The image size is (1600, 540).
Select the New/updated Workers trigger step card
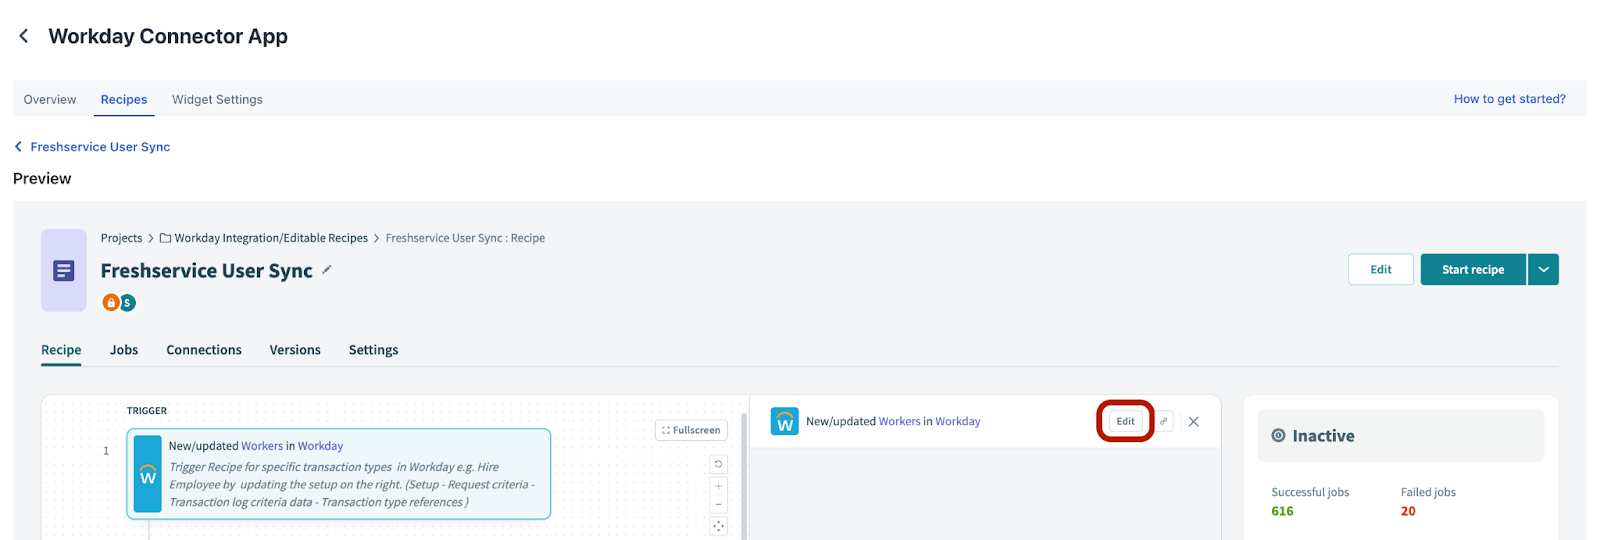(339, 474)
